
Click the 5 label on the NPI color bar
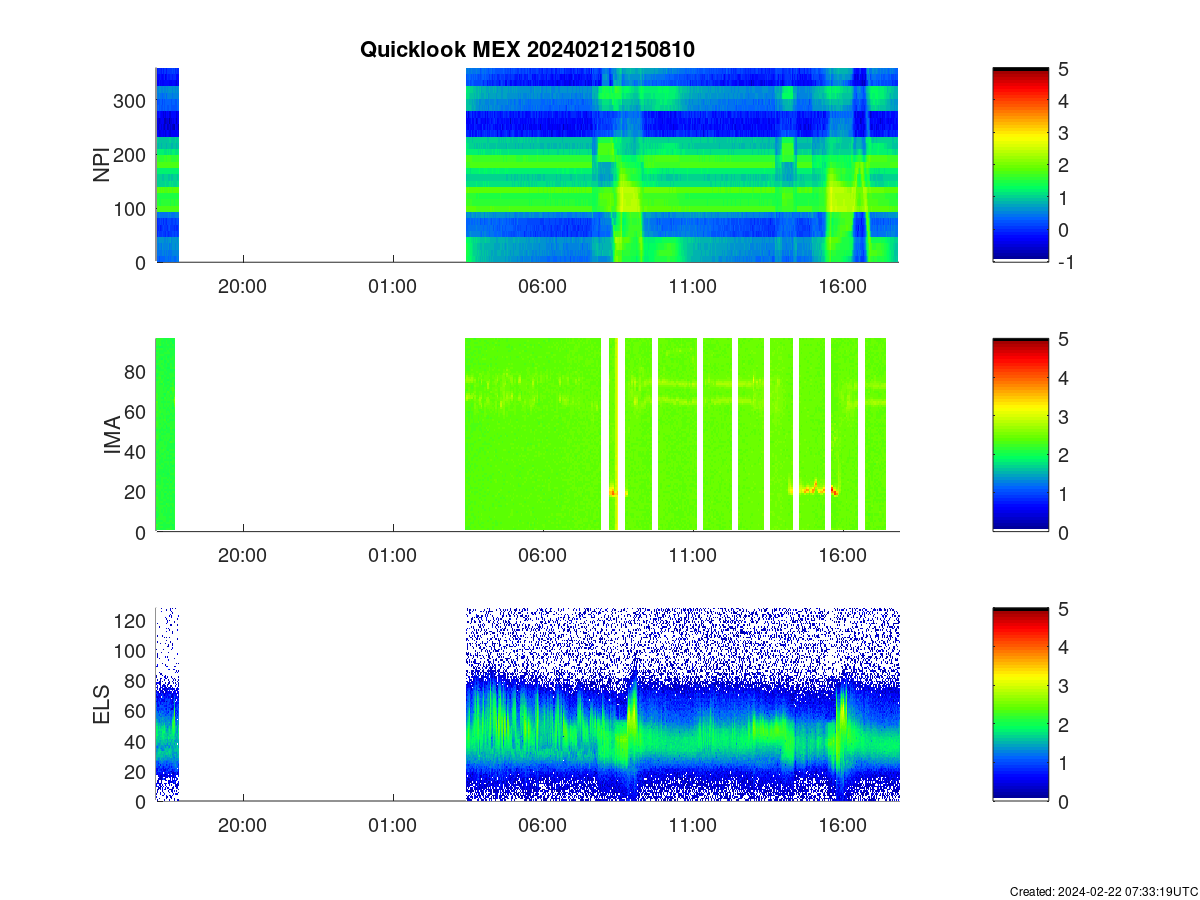(1064, 69)
